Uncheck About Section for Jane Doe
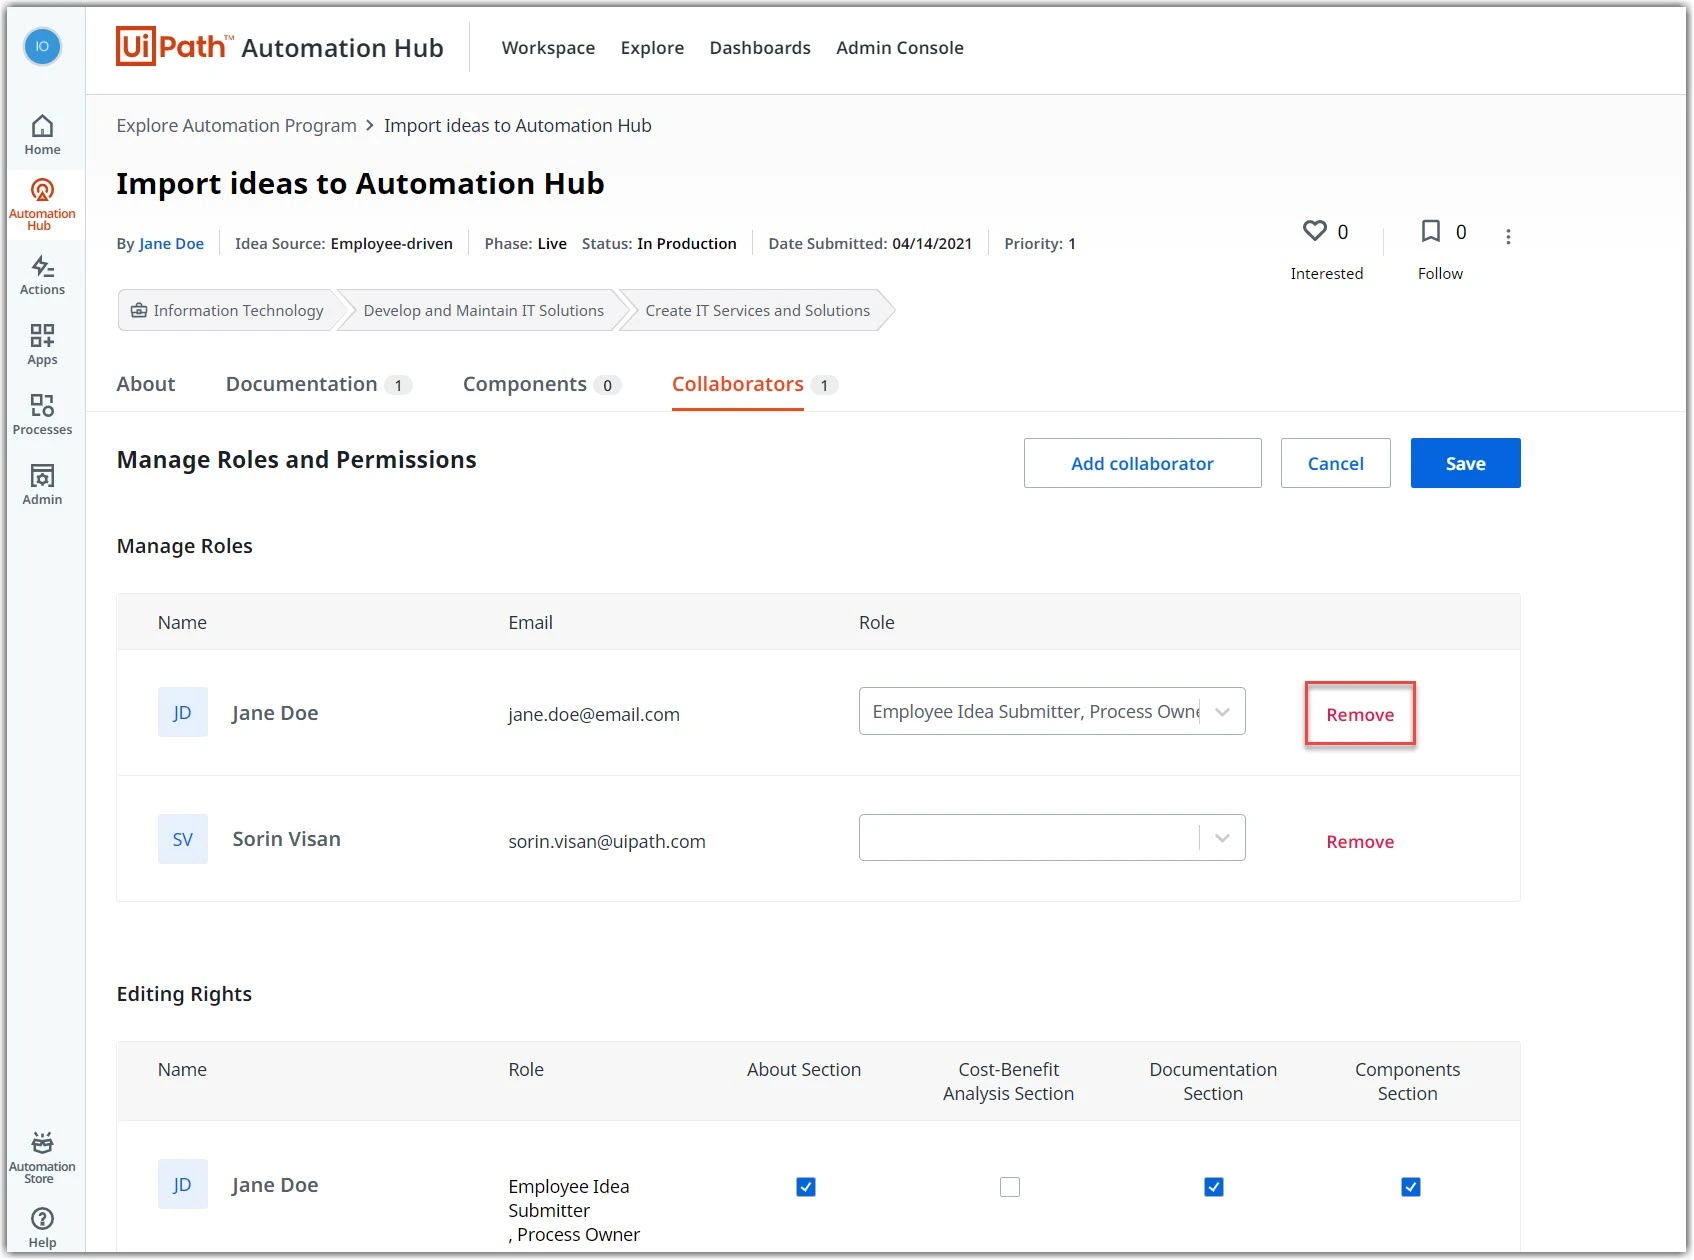Image resolution: width=1694 pixels, height=1260 pixels. click(x=806, y=1187)
